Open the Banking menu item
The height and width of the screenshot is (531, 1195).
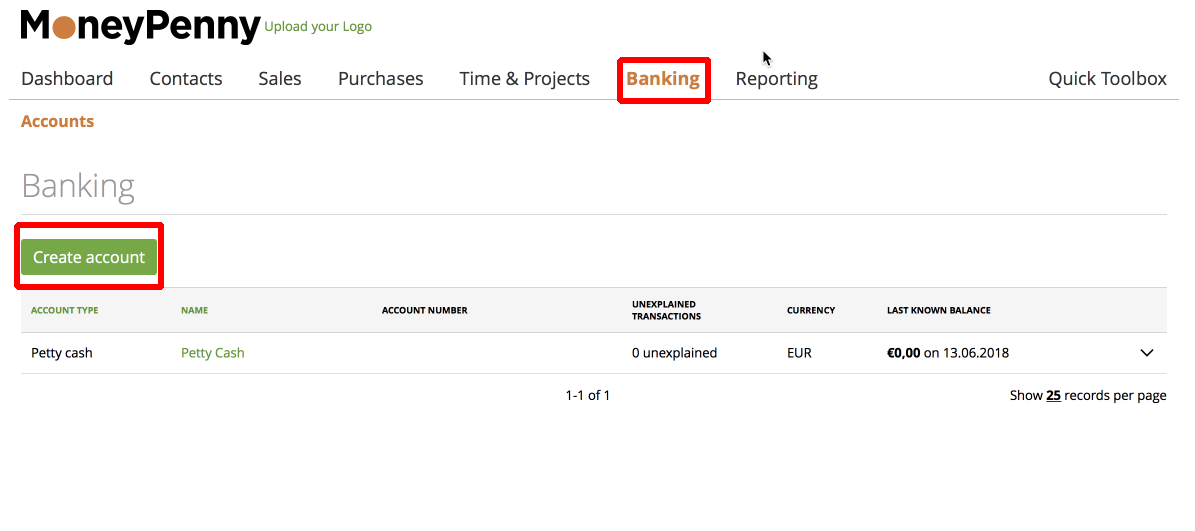tap(663, 78)
